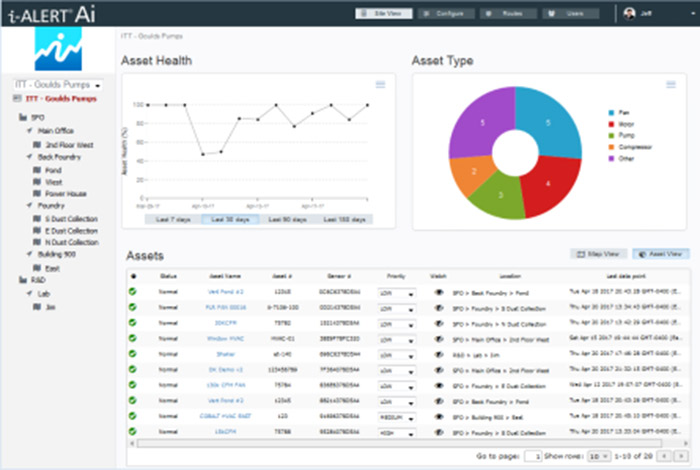The image size is (700, 470).
Task: Click the SPO site factory icon
Action: (x=23, y=117)
